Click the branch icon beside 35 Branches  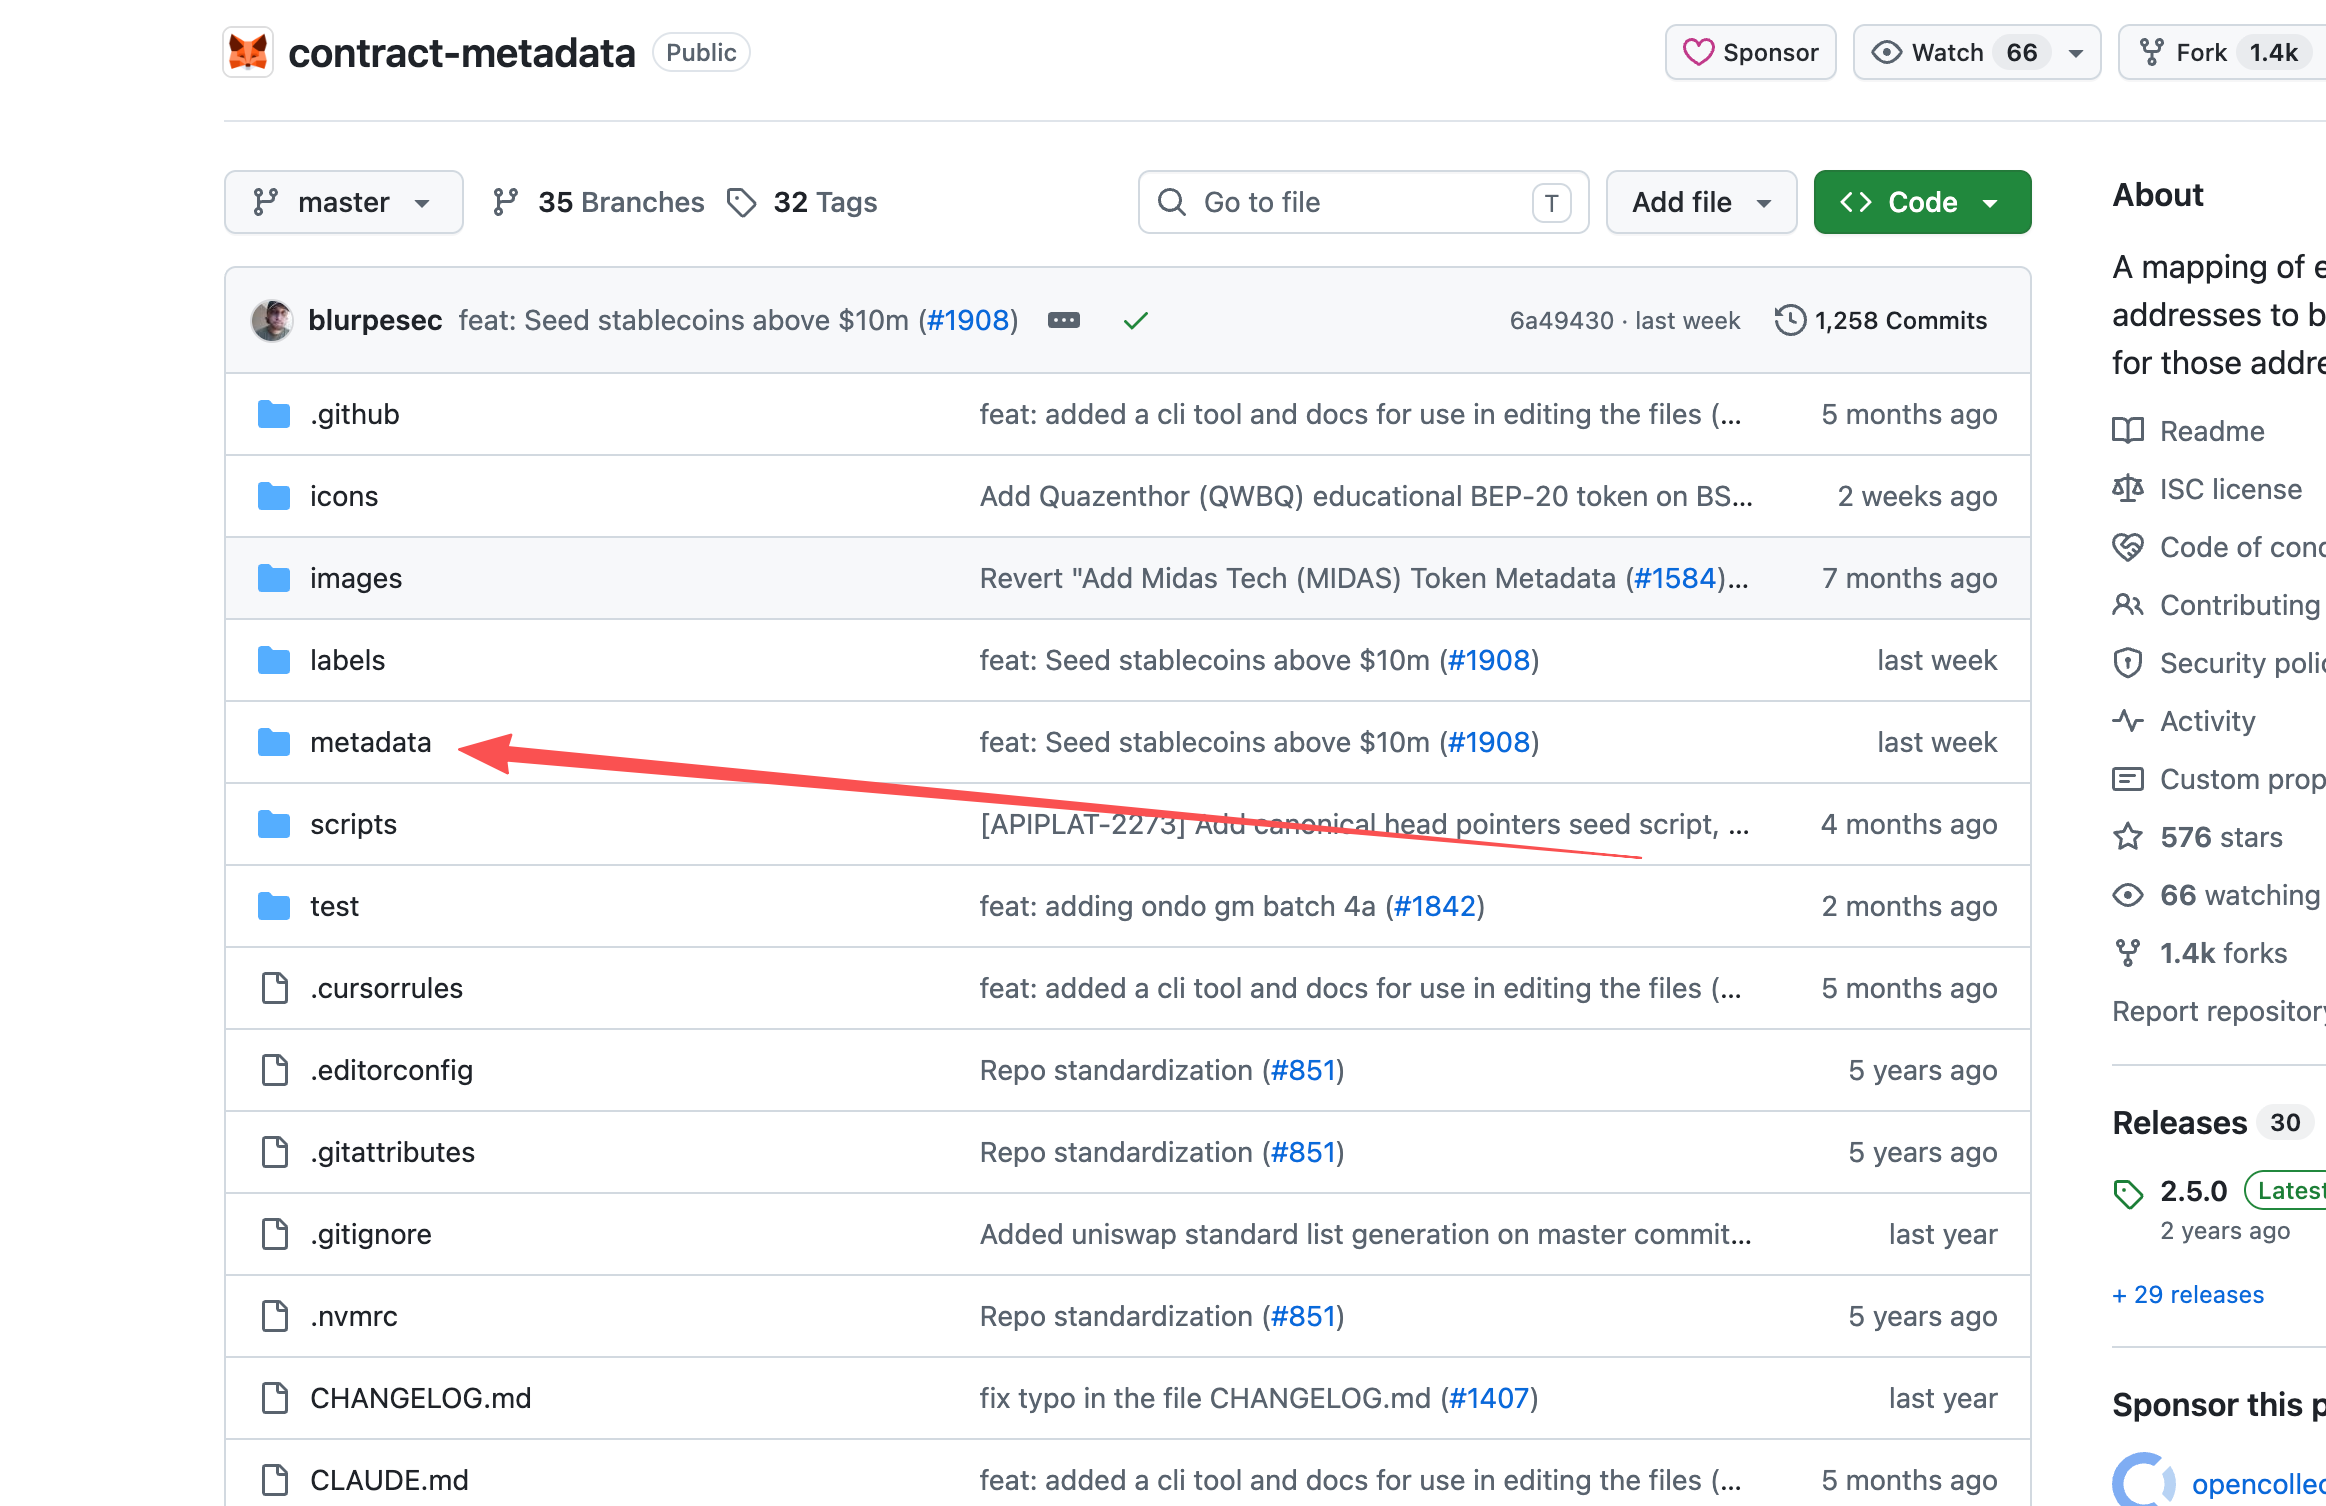(505, 202)
